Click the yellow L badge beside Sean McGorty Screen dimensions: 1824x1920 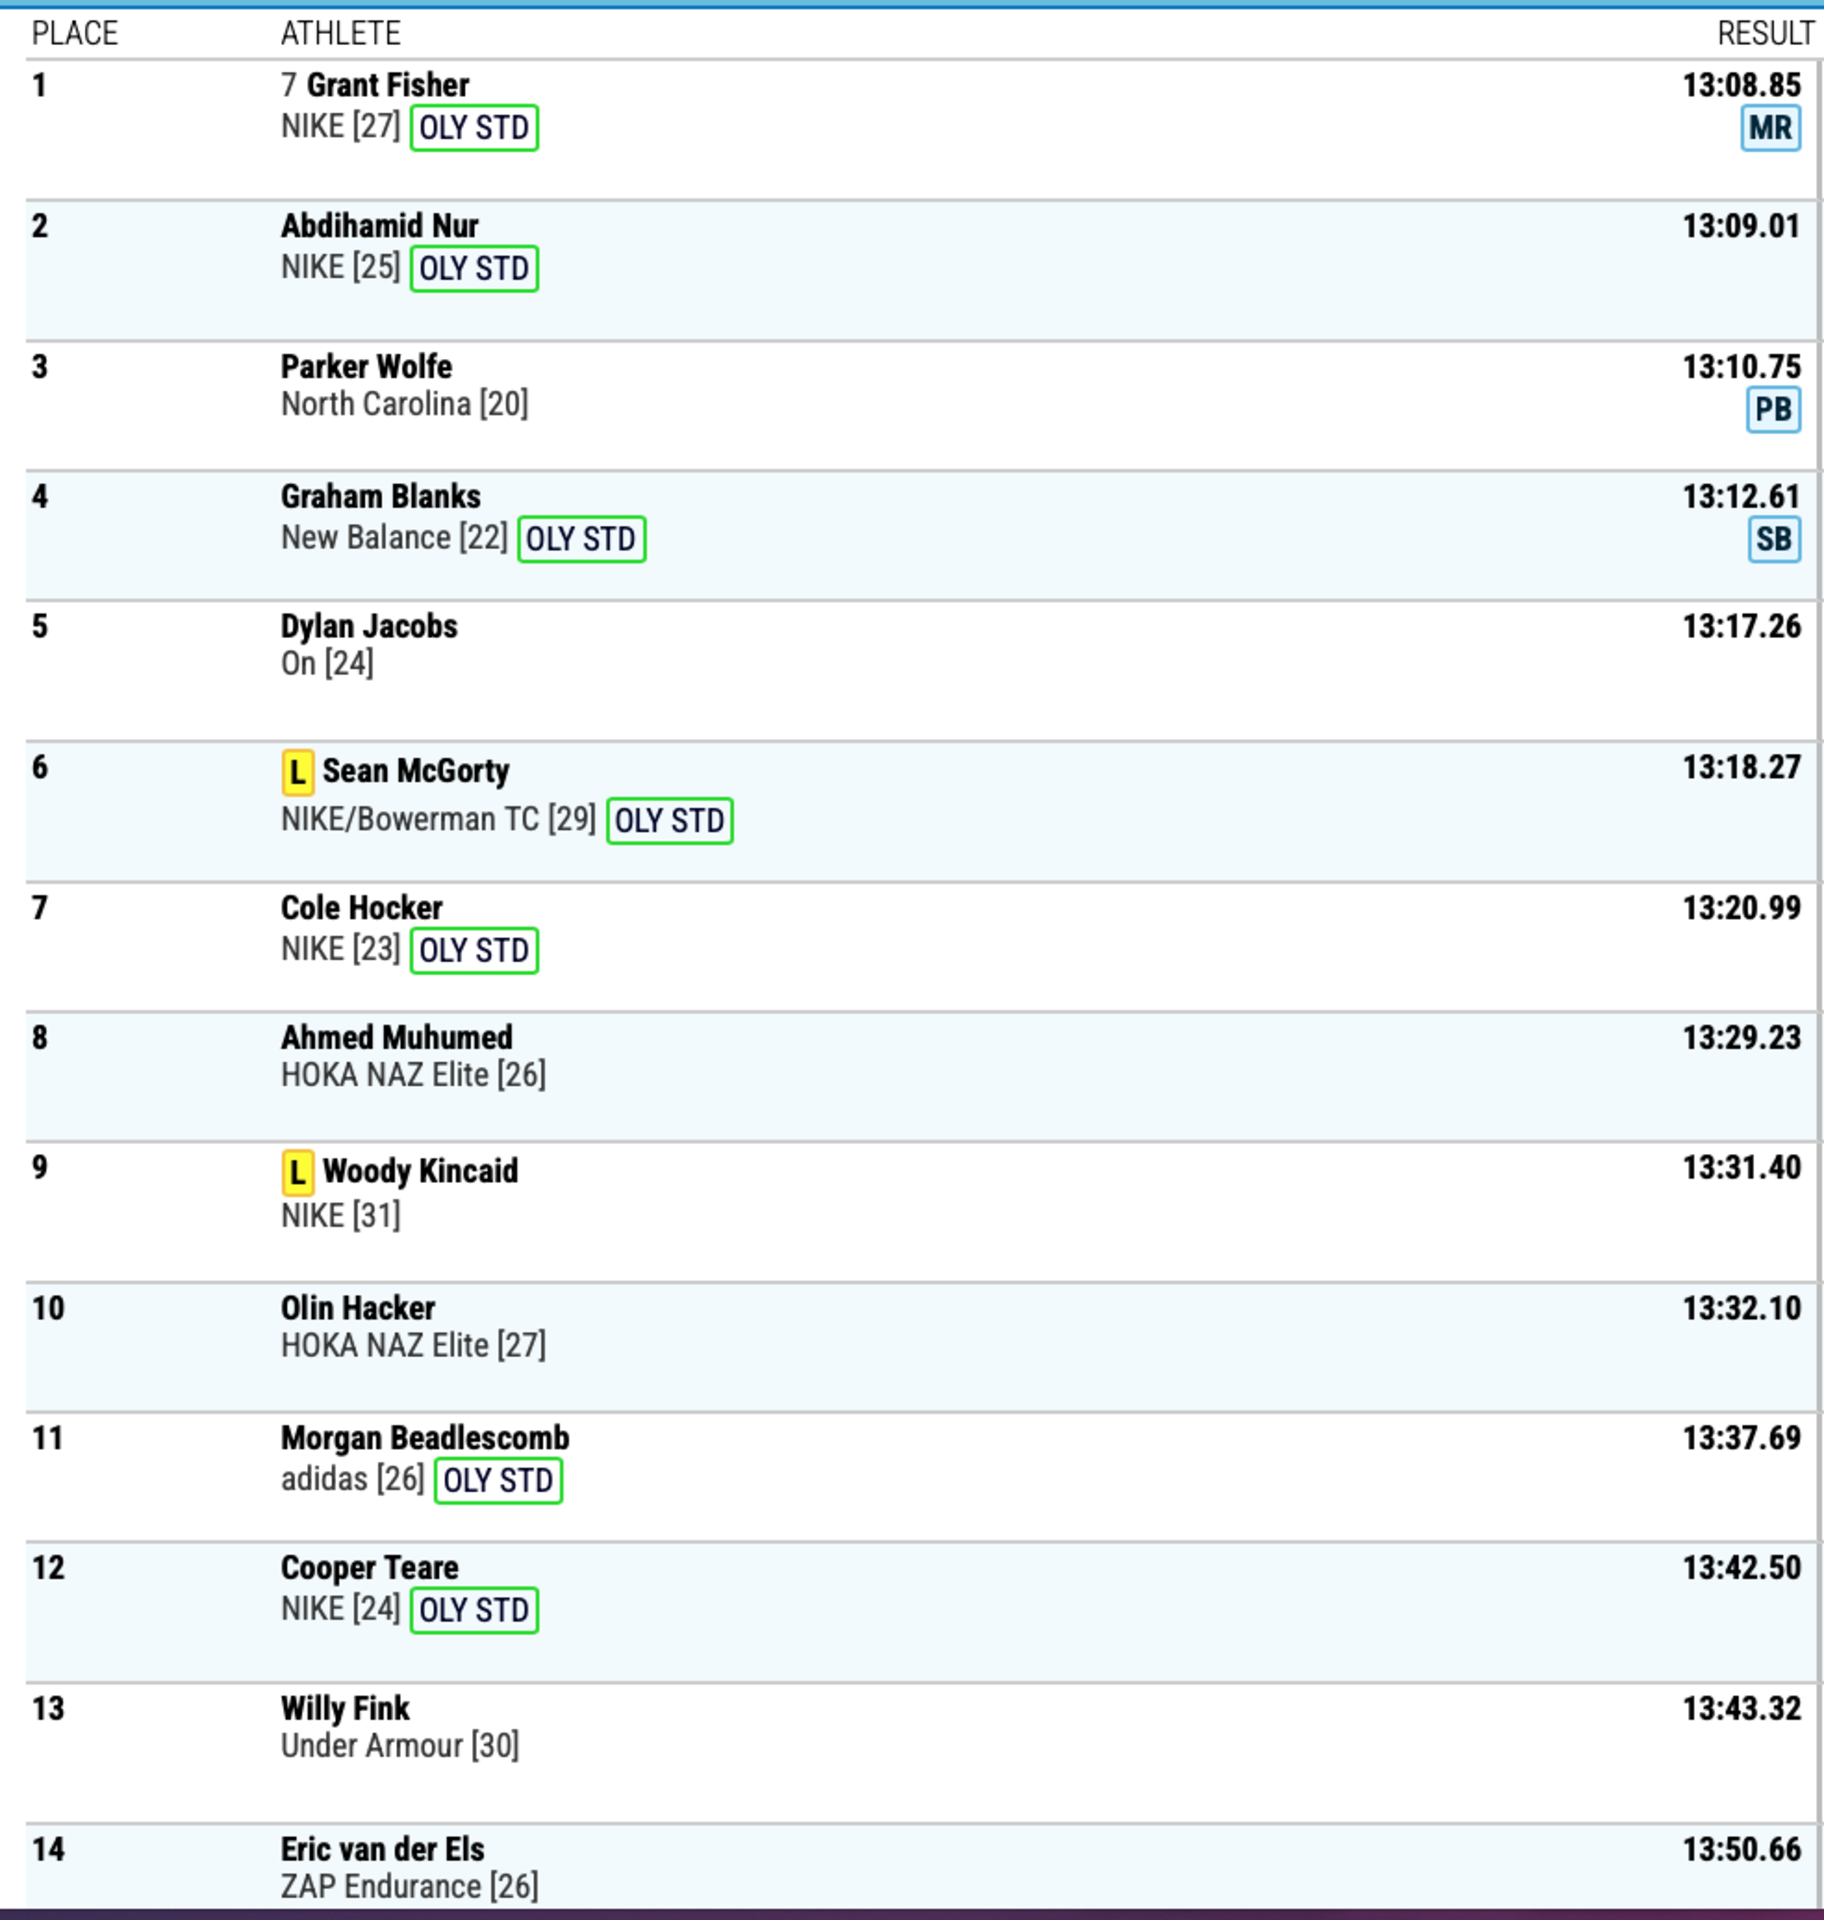[x=297, y=772]
